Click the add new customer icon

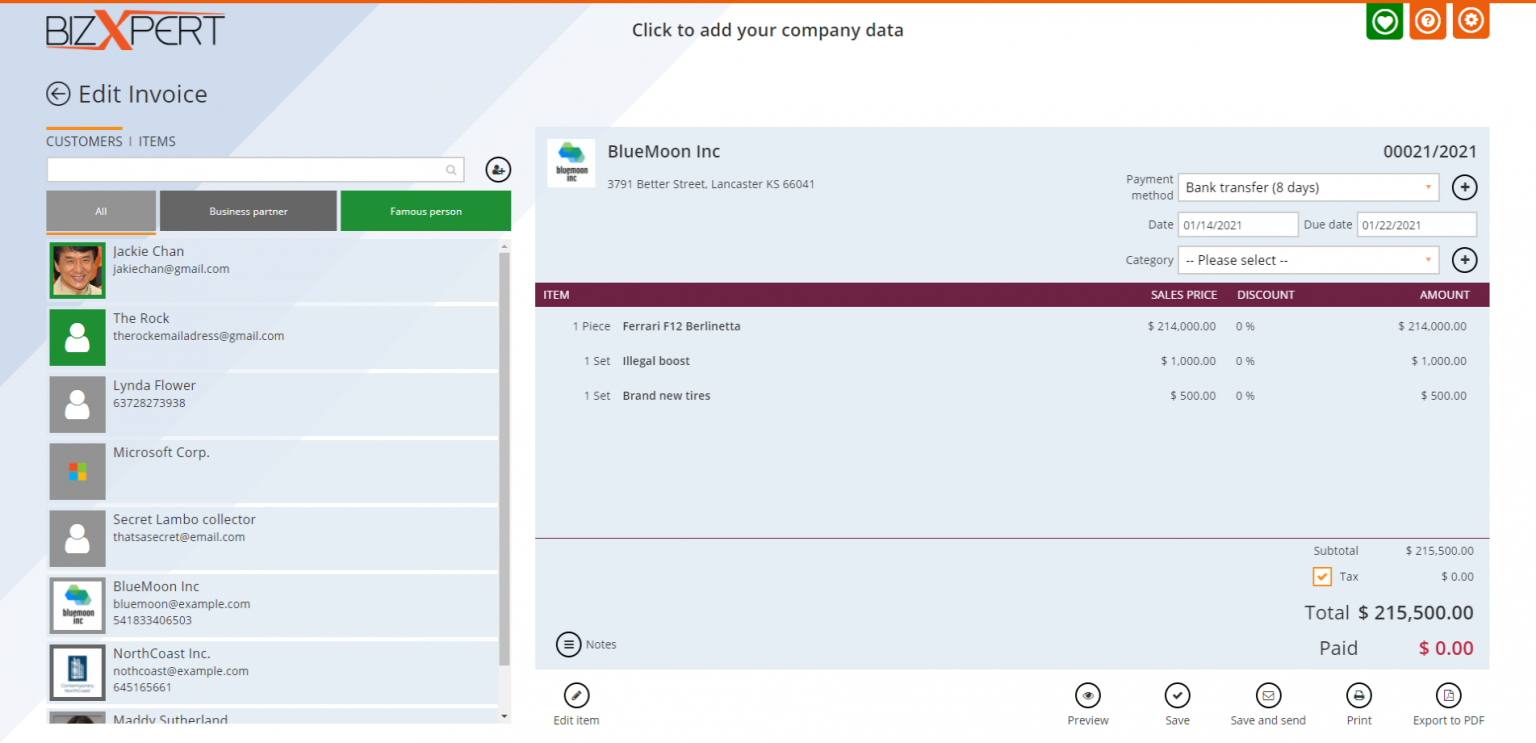(x=498, y=170)
